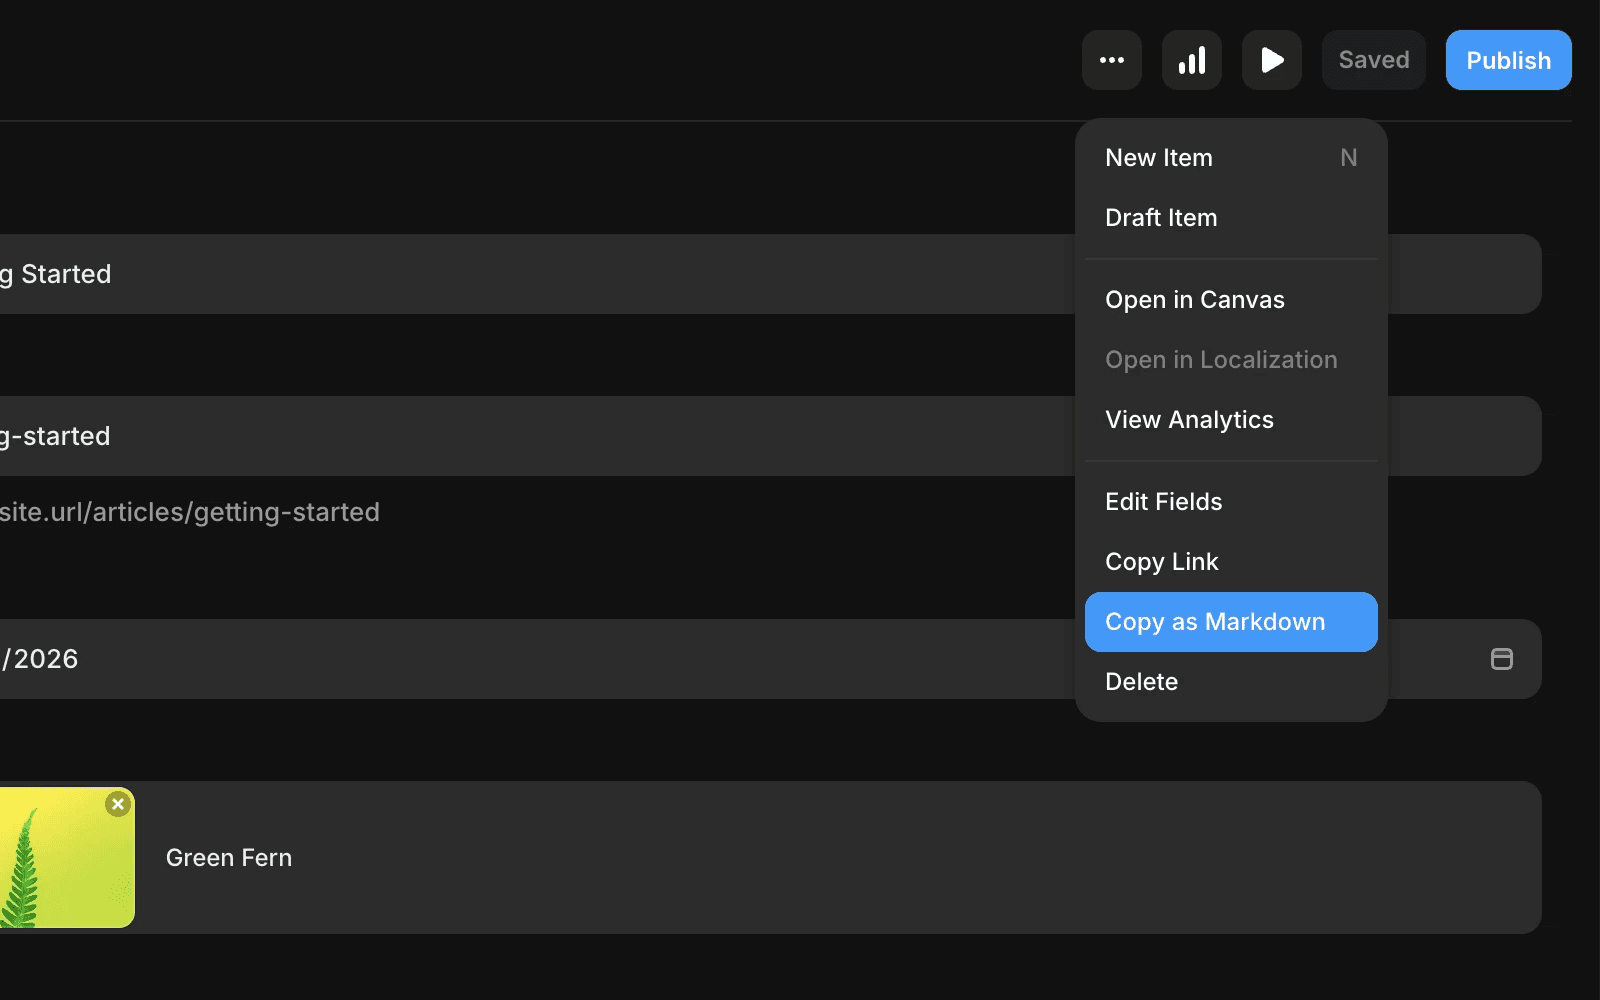Open the three-dot options menu
This screenshot has width=1600, height=1000.
1111,60
